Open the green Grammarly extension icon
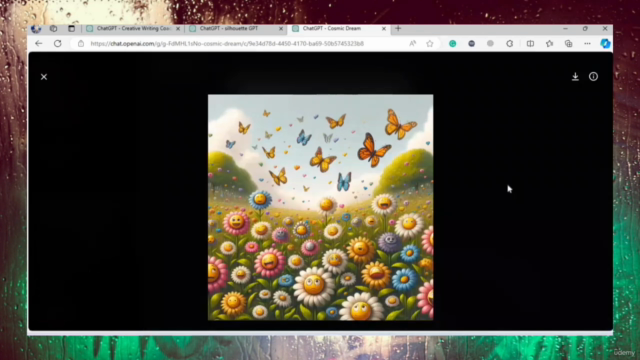Screen dimensions: 640x360 [452, 44]
